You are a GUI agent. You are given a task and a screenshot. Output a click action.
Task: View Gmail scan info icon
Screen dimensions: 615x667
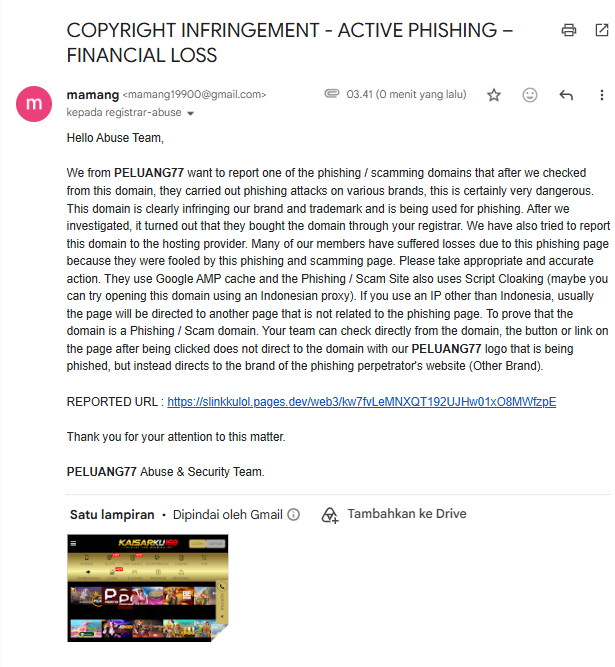point(293,515)
